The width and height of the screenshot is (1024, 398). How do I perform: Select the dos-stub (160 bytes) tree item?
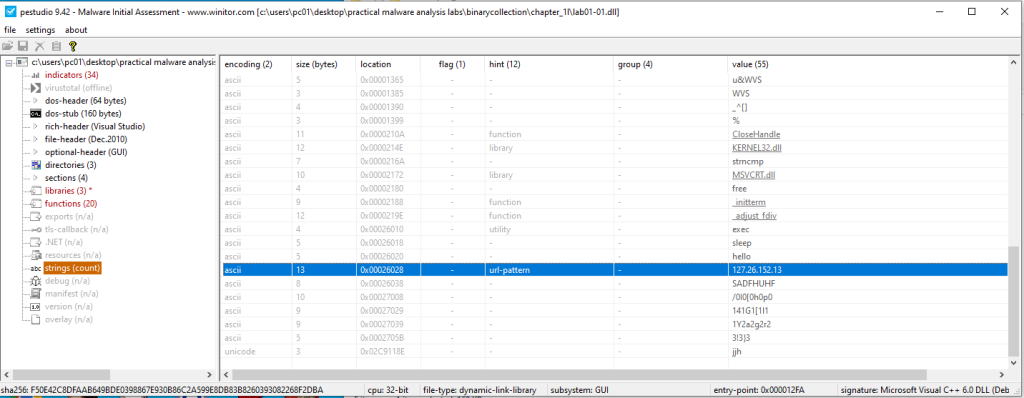pyautogui.click(x=83, y=114)
